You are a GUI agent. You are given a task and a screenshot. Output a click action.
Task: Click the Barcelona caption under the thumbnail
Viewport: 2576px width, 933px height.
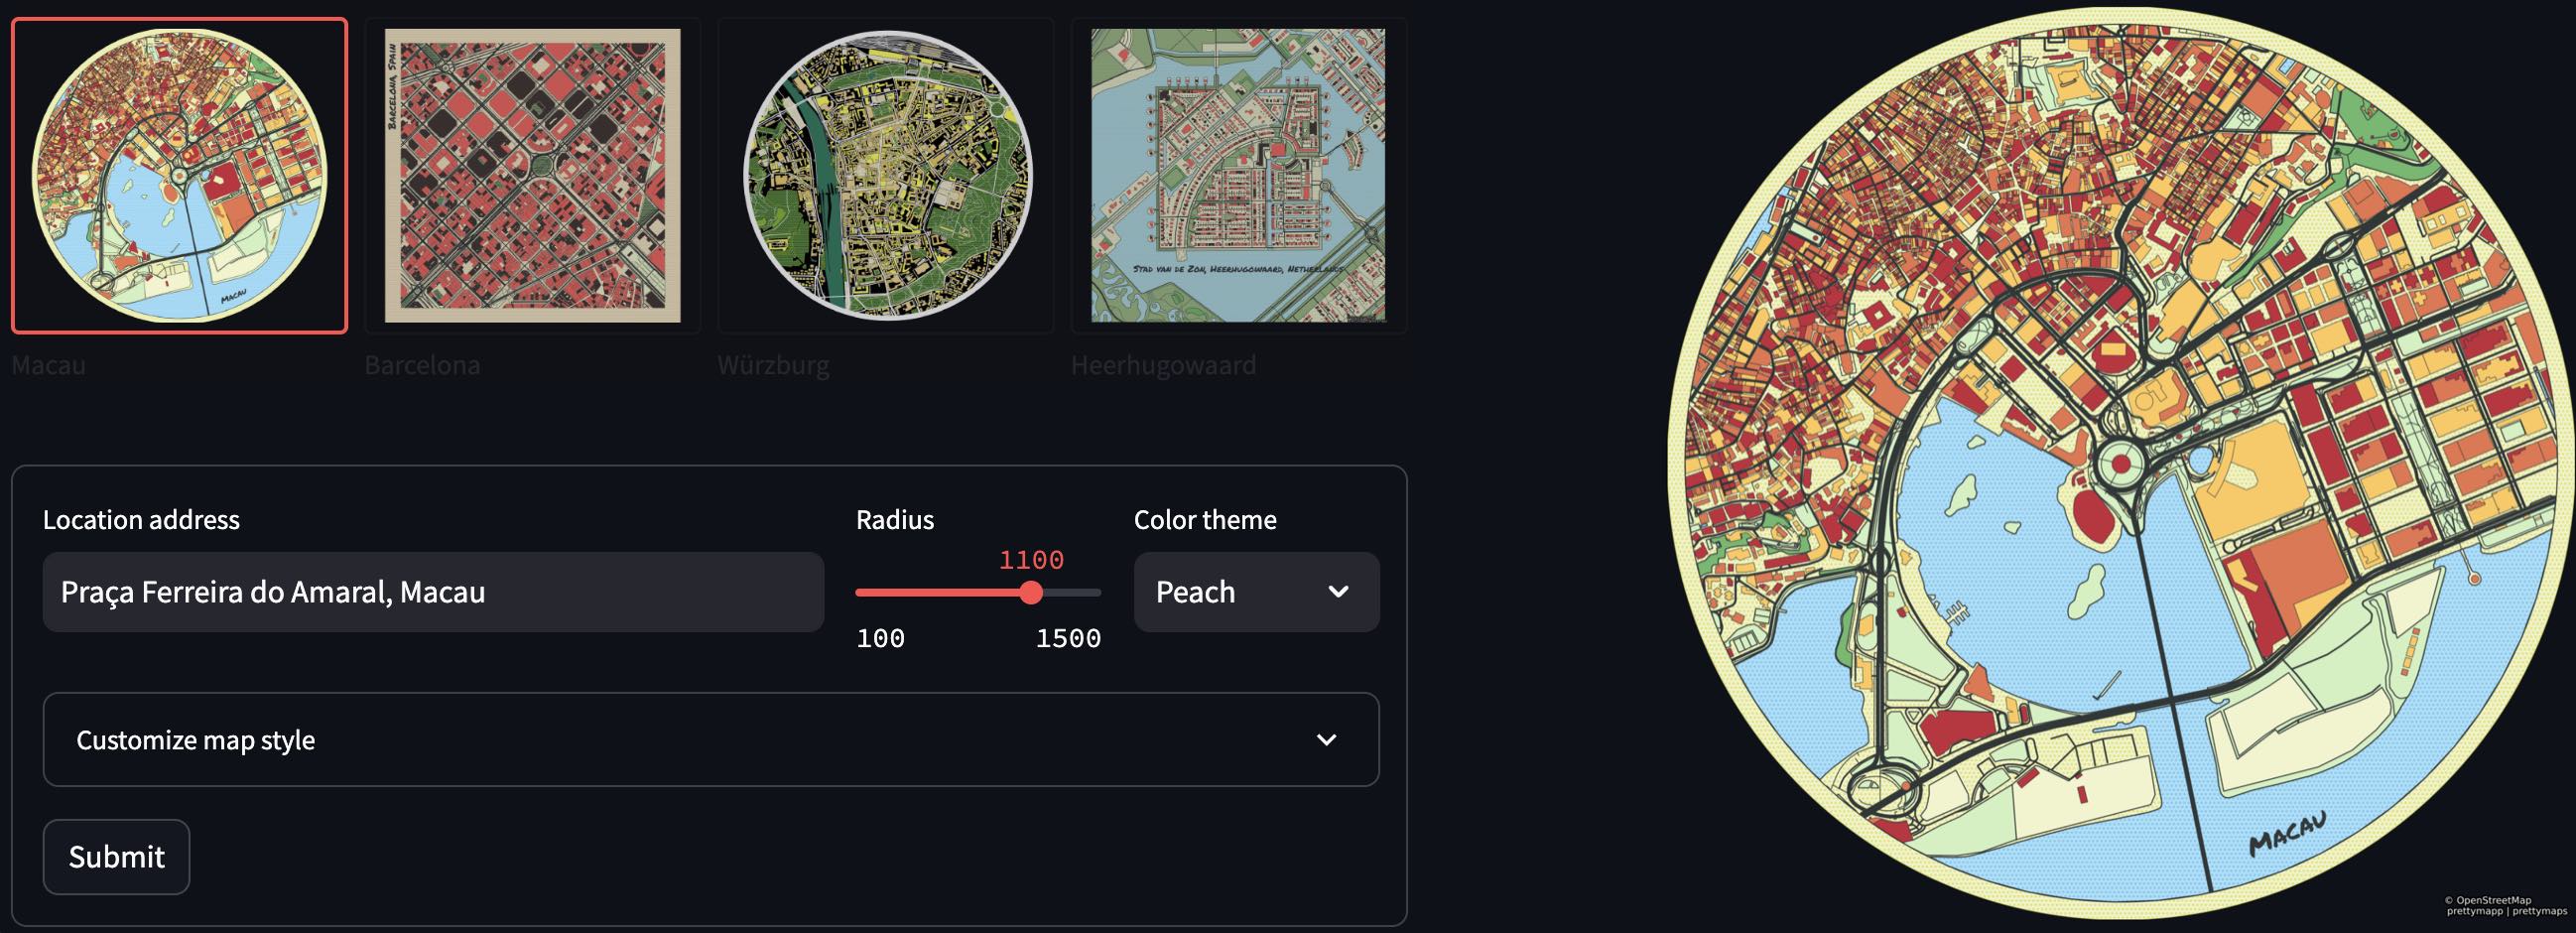(422, 365)
